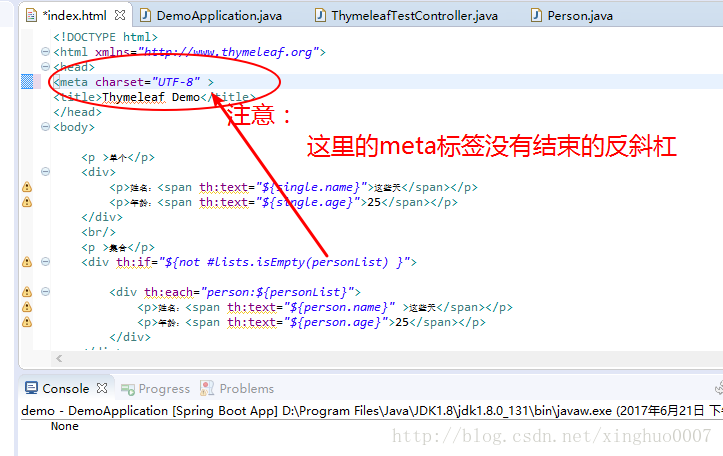Switch to the Problems view tab
The height and width of the screenshot is (456, 723).
point(246,389)
